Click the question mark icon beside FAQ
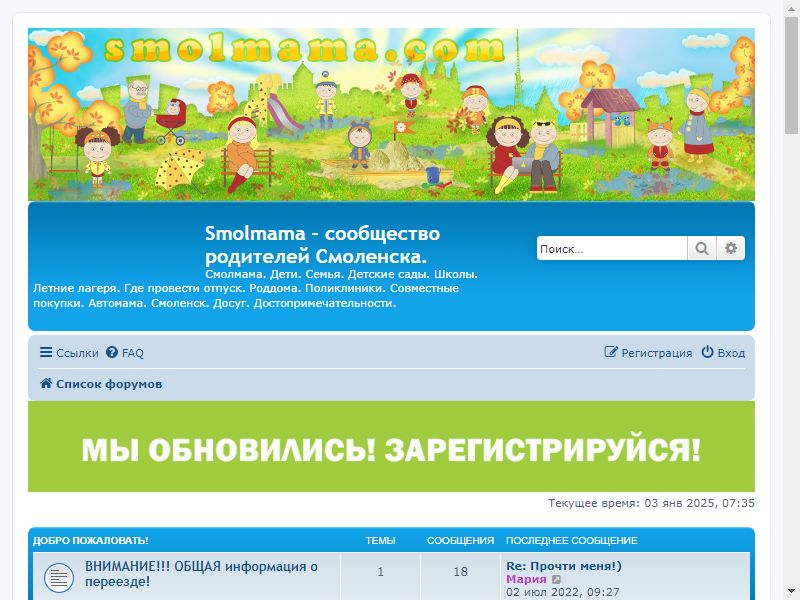 (112, 352)
